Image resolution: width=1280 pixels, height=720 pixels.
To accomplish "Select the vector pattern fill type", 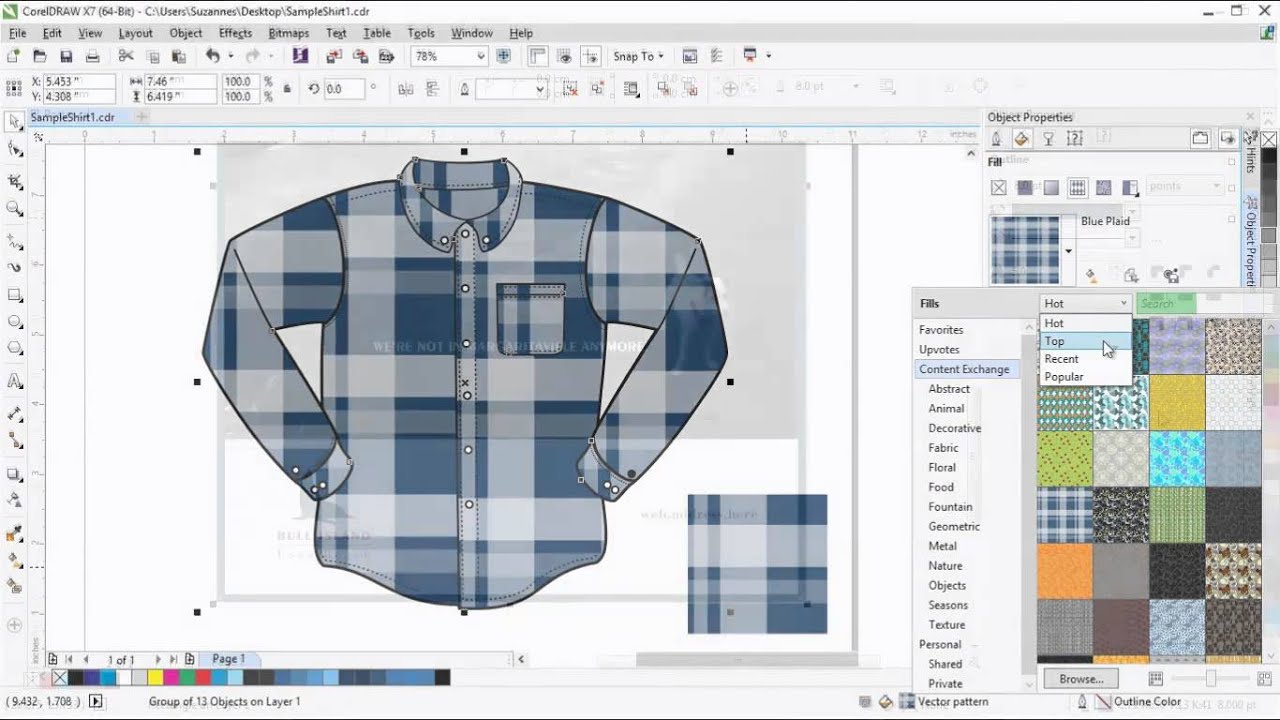I will click(x=1077, y=187).
